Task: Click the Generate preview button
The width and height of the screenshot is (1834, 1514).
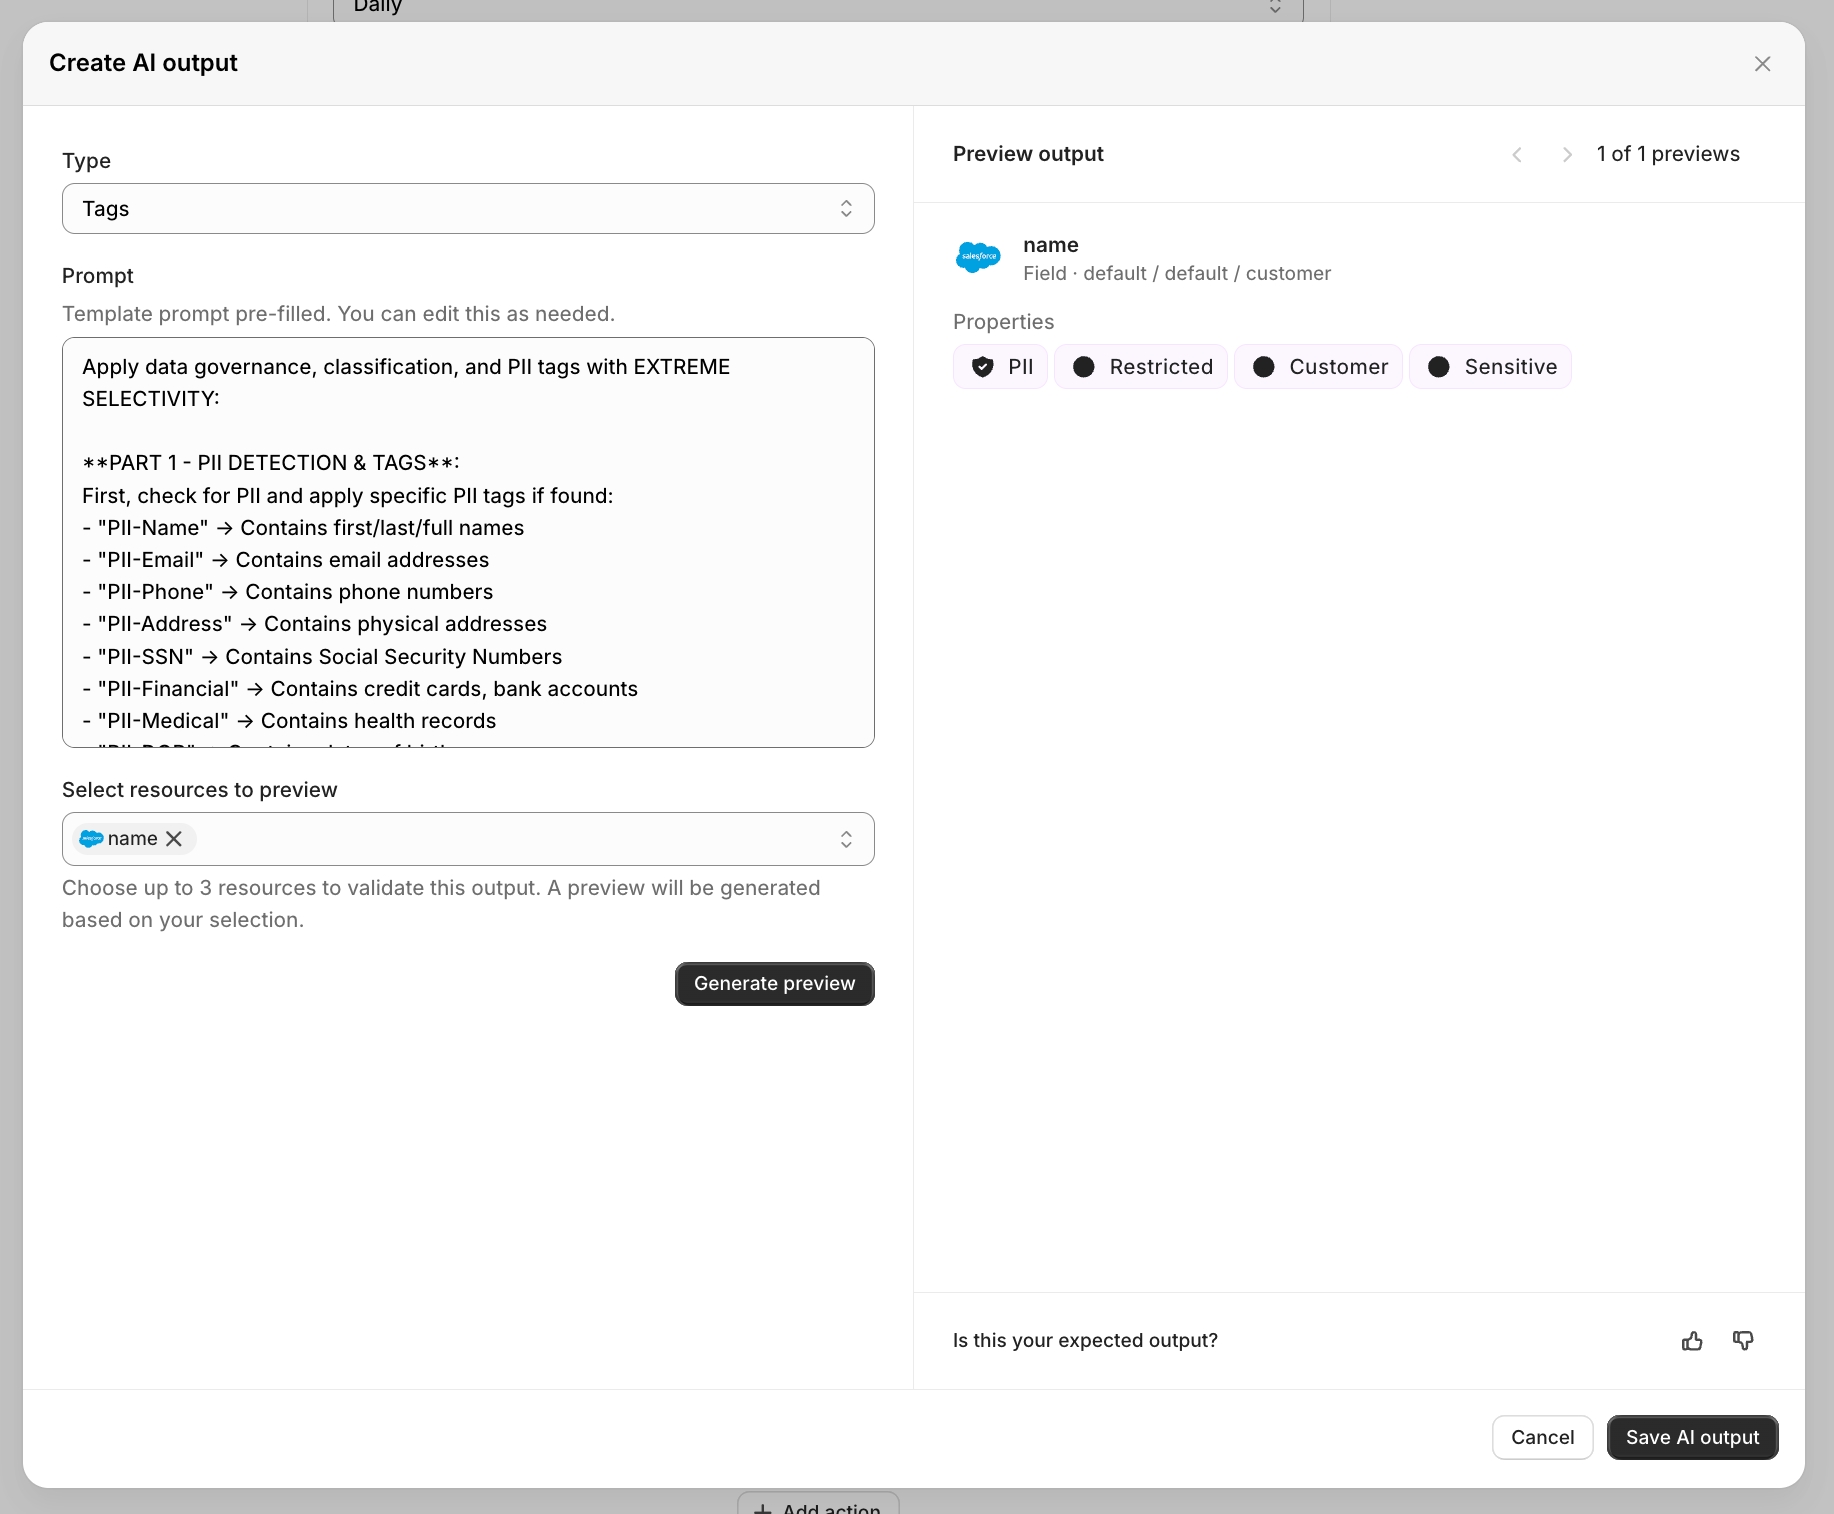Action: [774, 984]
